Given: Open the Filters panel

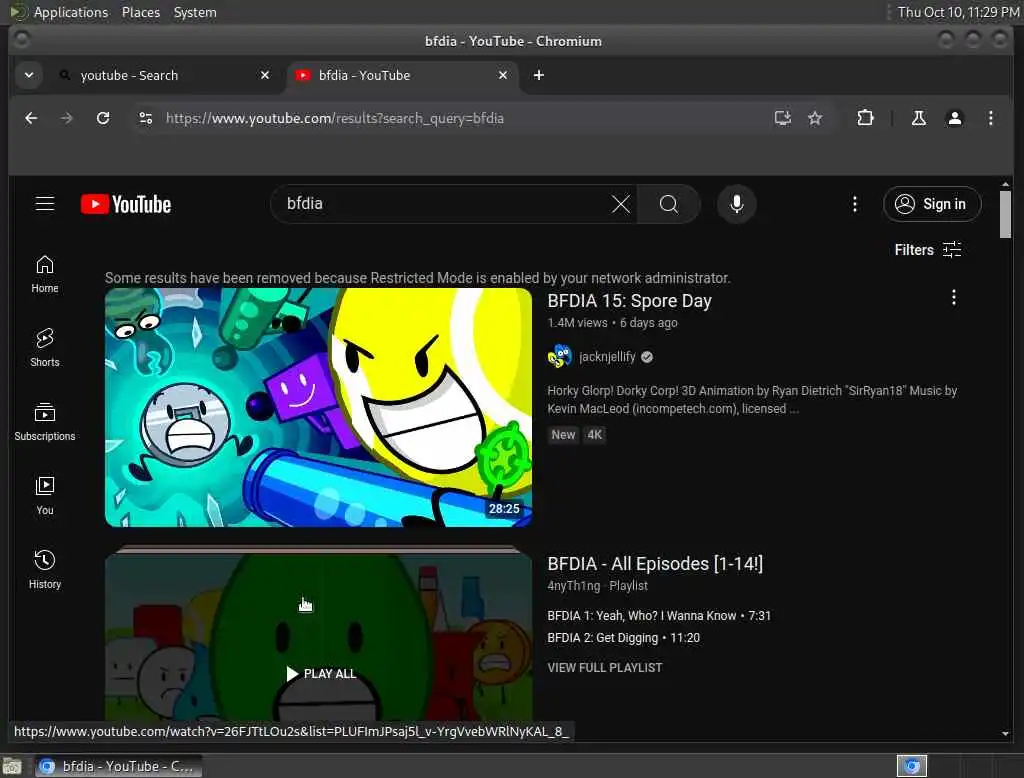Looking at the screenshot, I should 927,250.
